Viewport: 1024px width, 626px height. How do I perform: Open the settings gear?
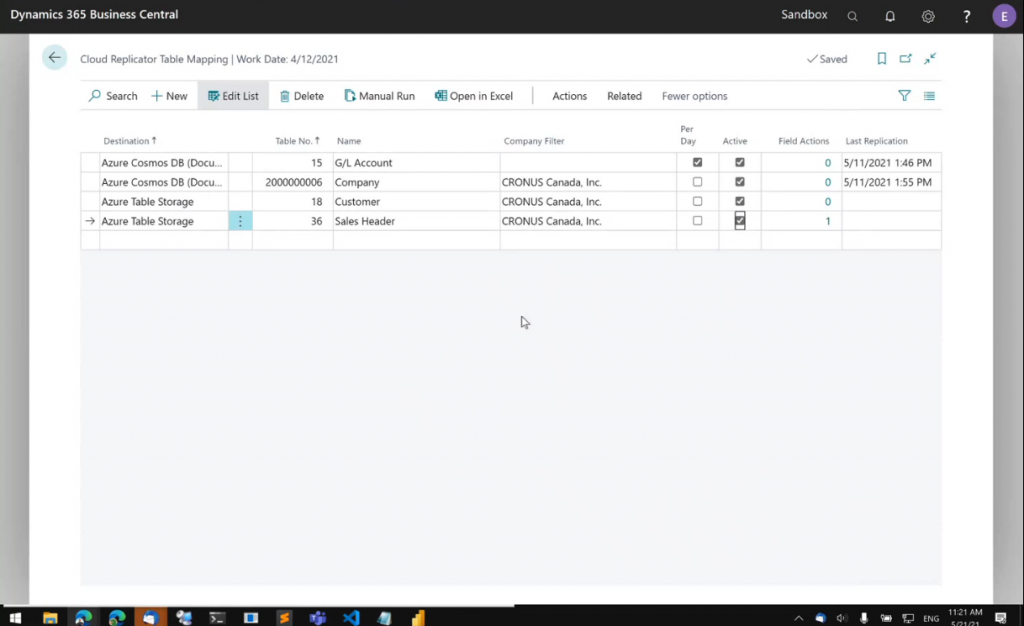tap(928, 16)
